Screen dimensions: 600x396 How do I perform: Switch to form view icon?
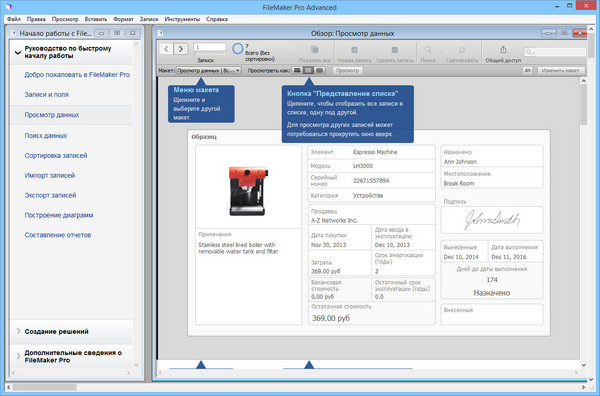tap(297, 70)
